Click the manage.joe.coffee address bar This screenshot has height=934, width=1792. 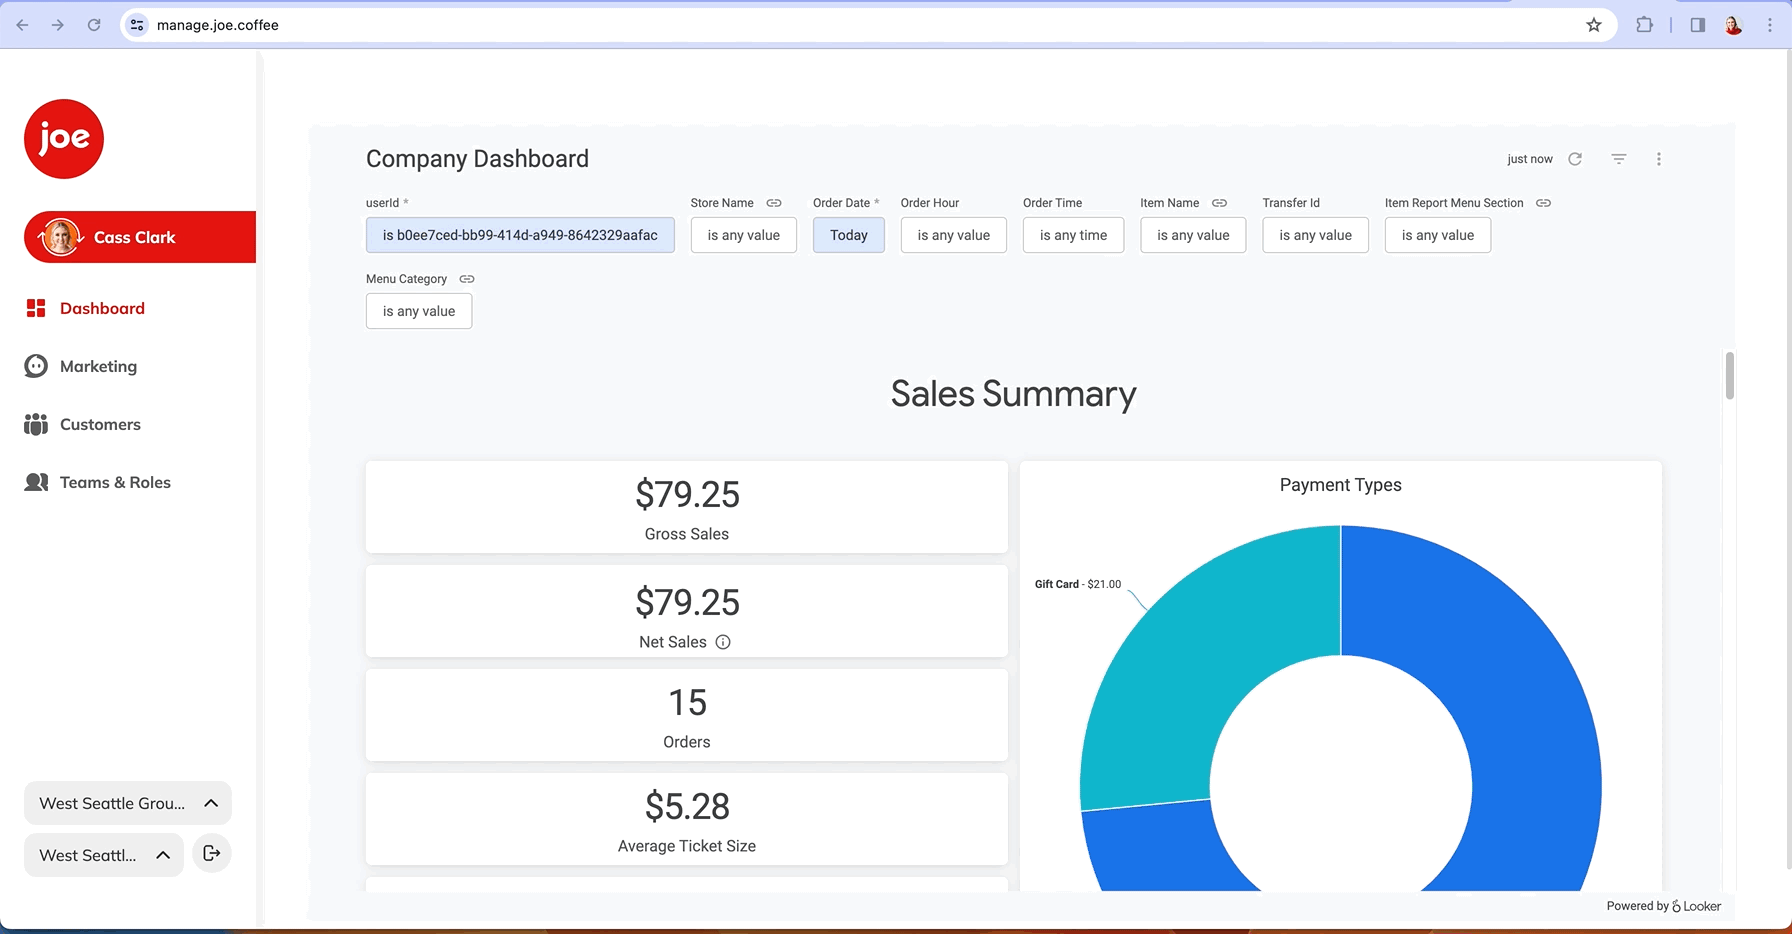870,25
